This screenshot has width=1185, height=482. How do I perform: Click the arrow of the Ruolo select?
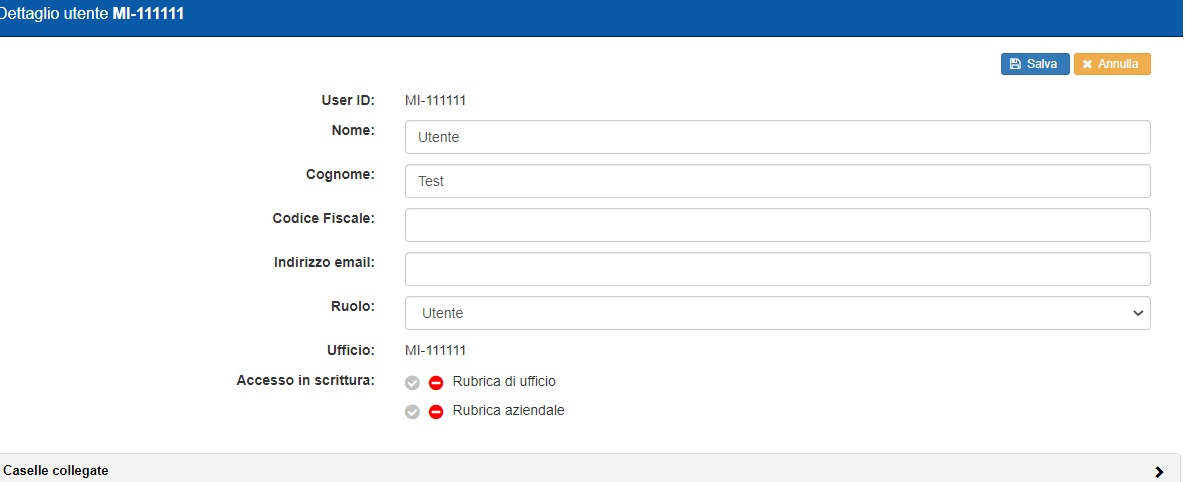click(x=1137, y=313)
